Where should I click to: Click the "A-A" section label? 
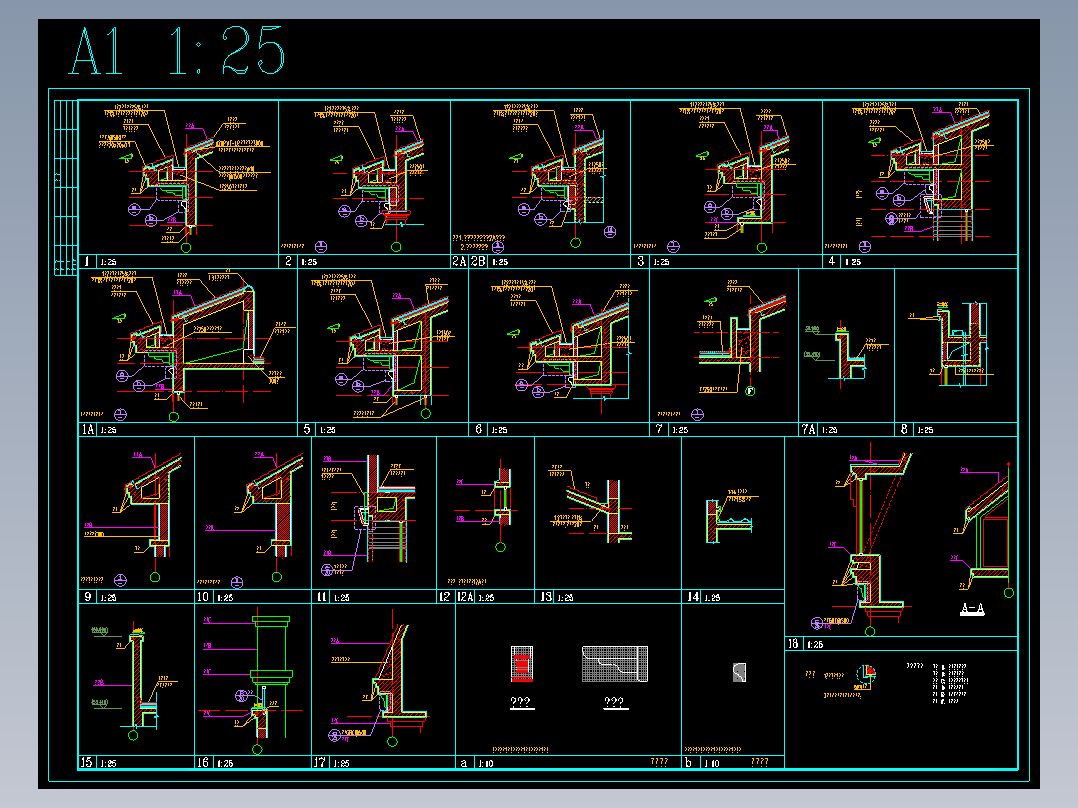click(x=972, y=609)
